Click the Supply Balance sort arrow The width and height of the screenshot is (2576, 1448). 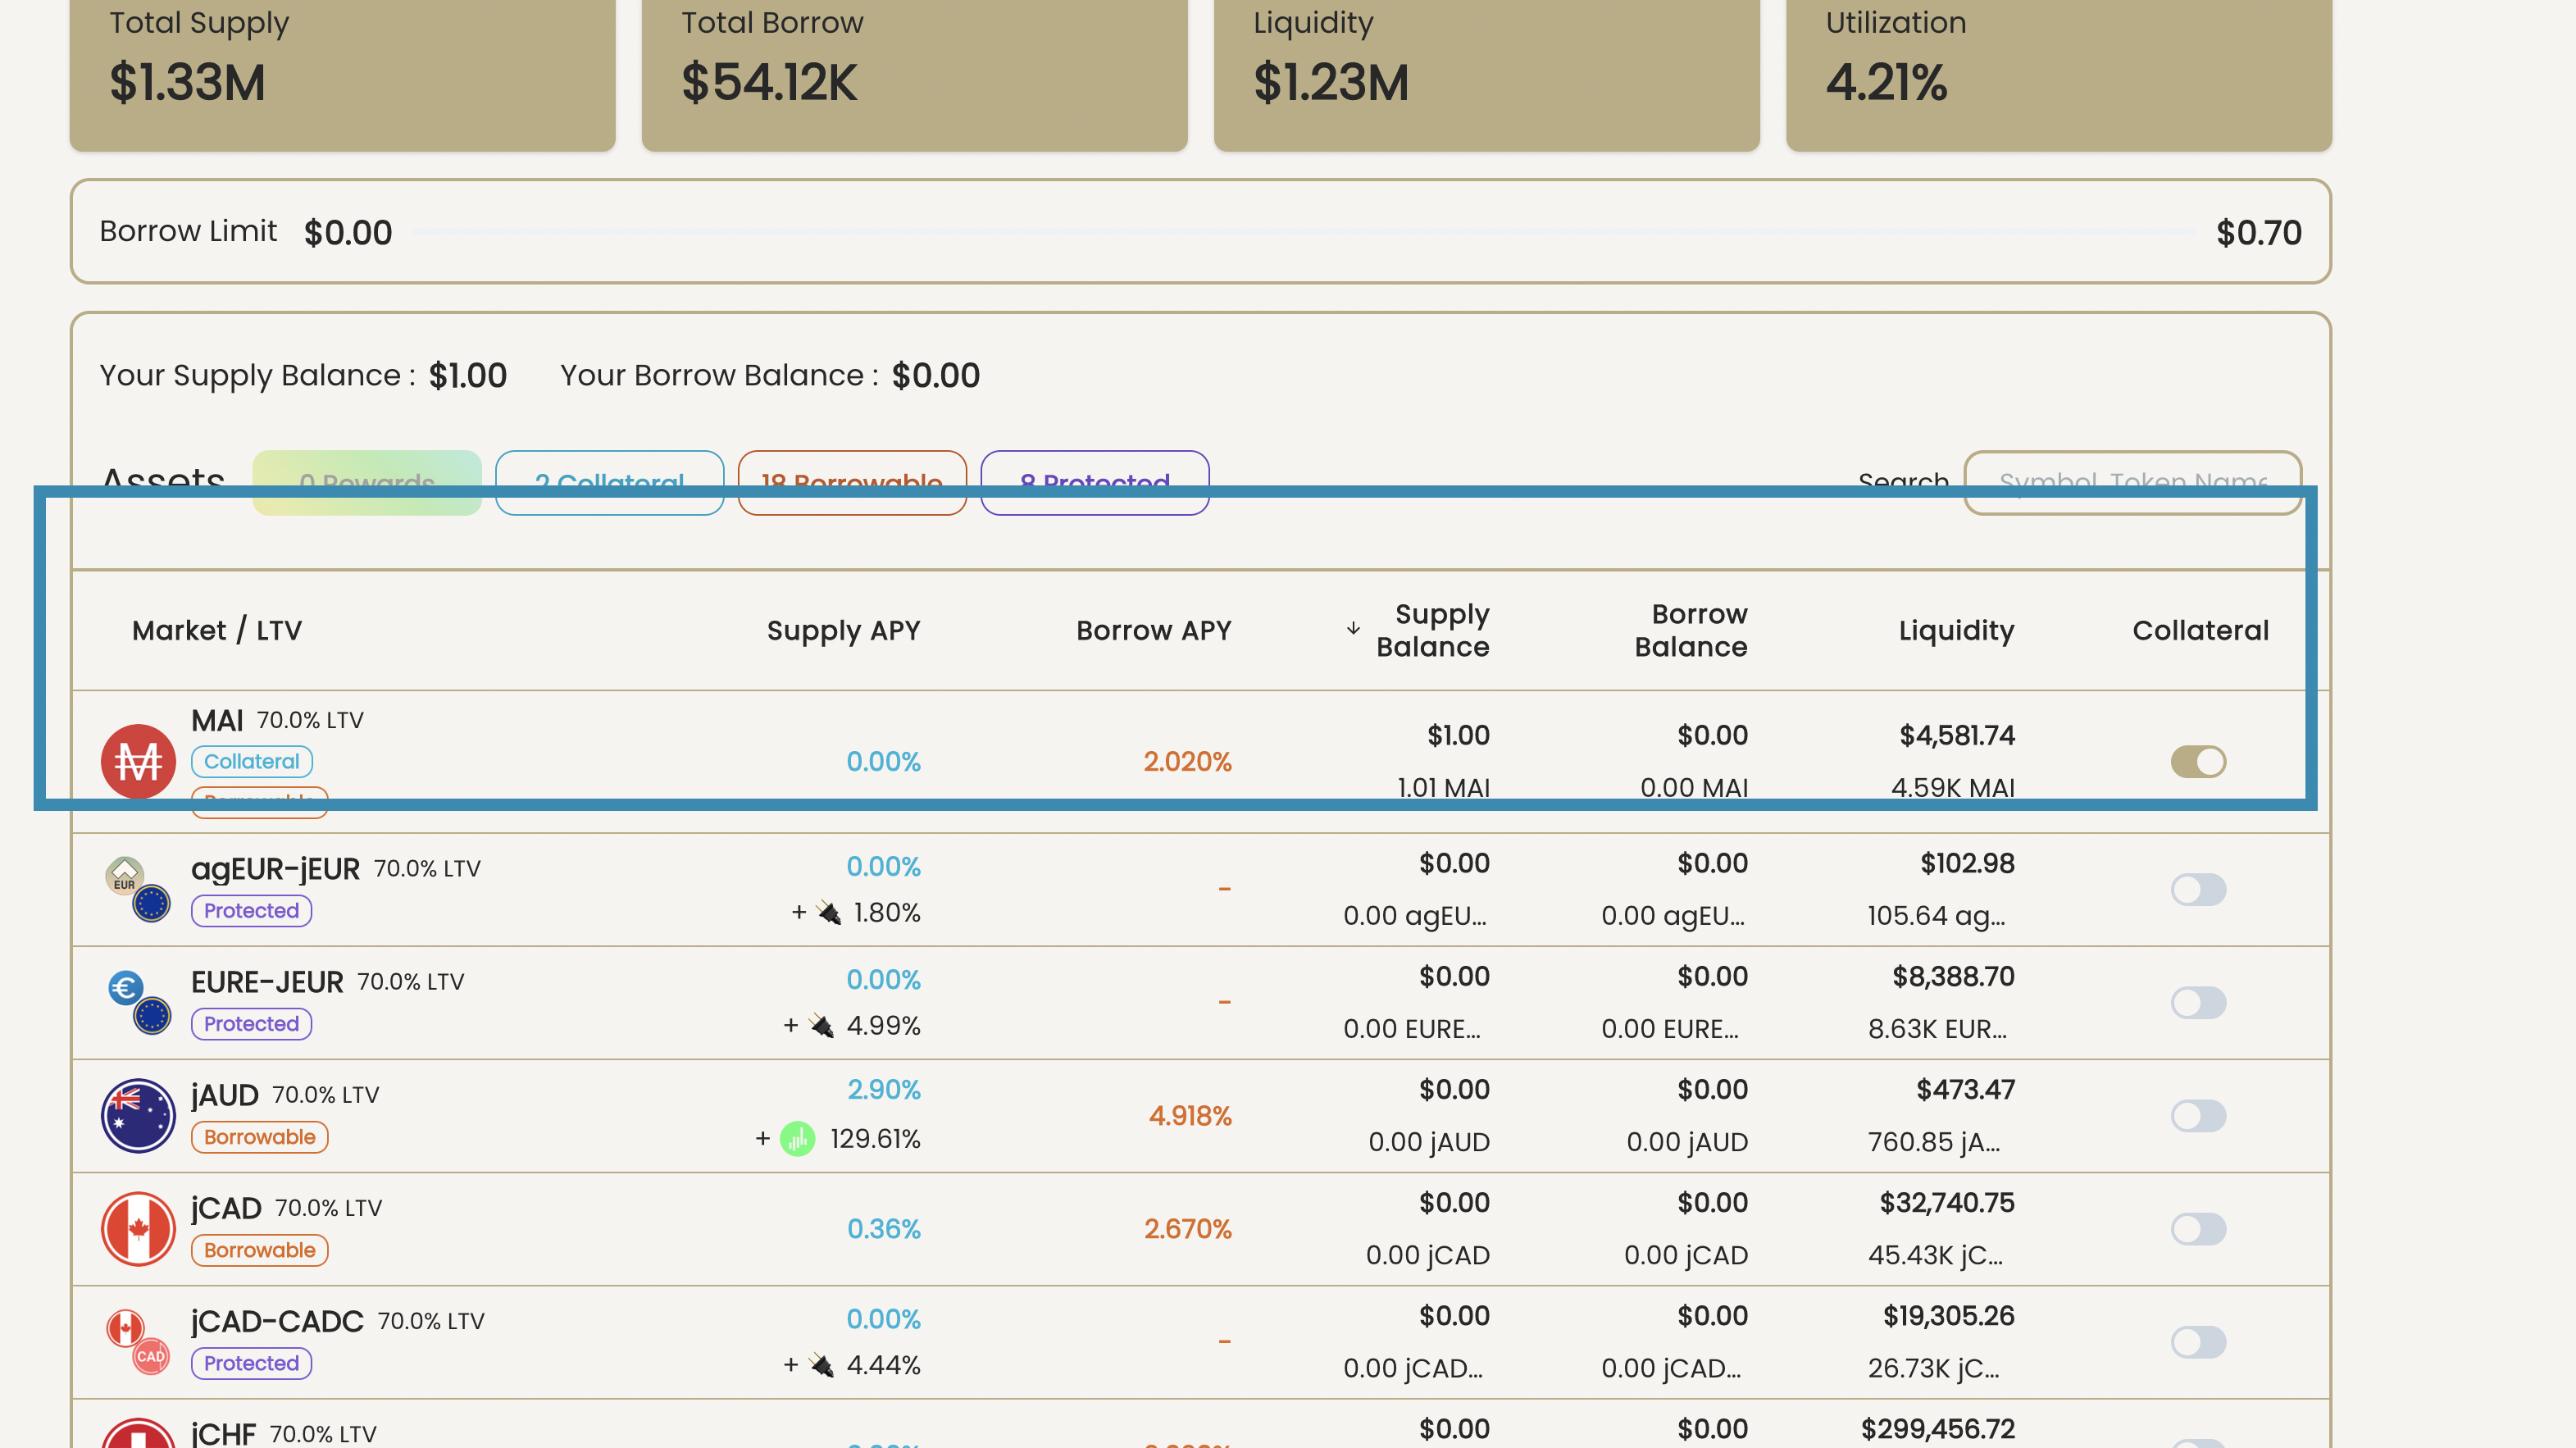[1354, 629]
